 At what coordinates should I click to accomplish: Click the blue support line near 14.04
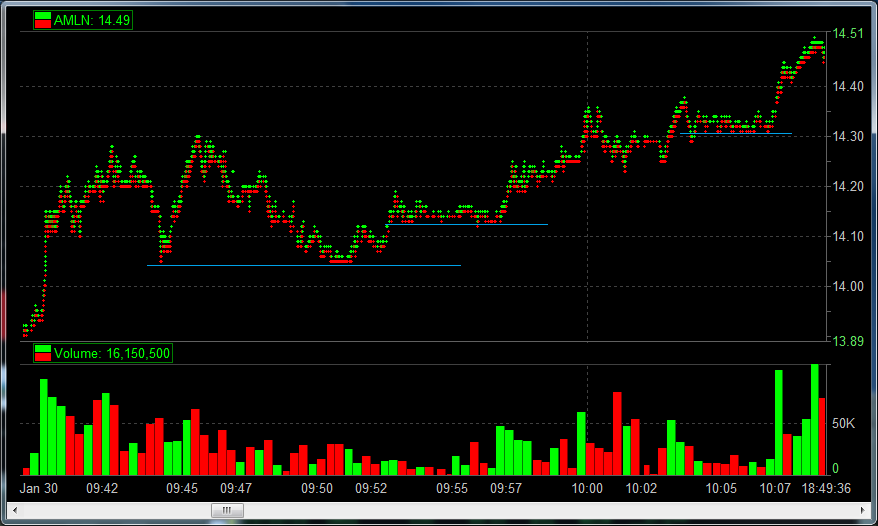304,266
